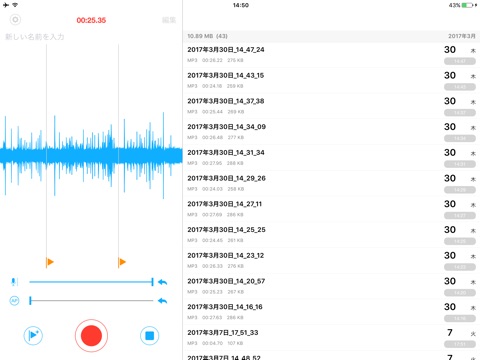Image resolution: width=480 pixels, height=360 pixels.
Task: Open recording 2017年3月7日_17_51_33
Action: (331, 338)
